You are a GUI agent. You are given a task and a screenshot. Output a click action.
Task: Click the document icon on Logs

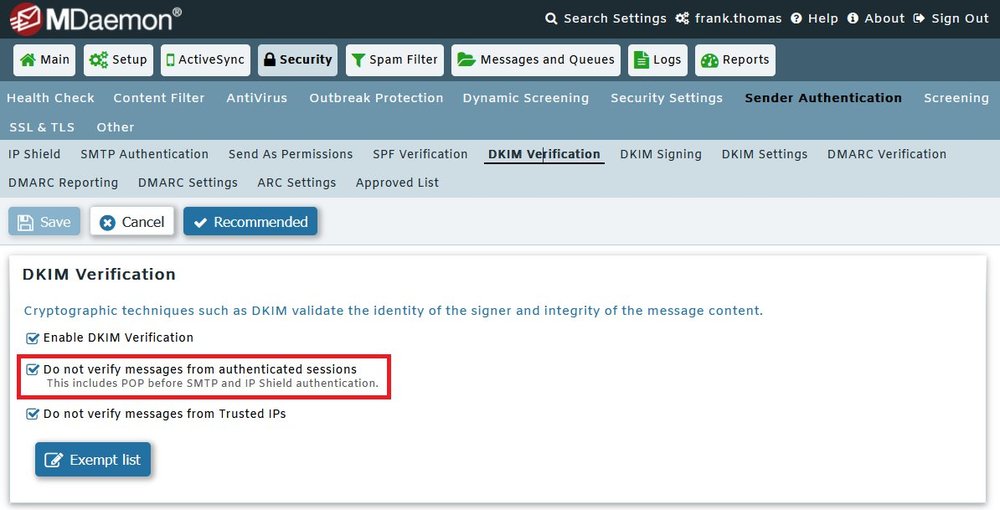(641, 60)
